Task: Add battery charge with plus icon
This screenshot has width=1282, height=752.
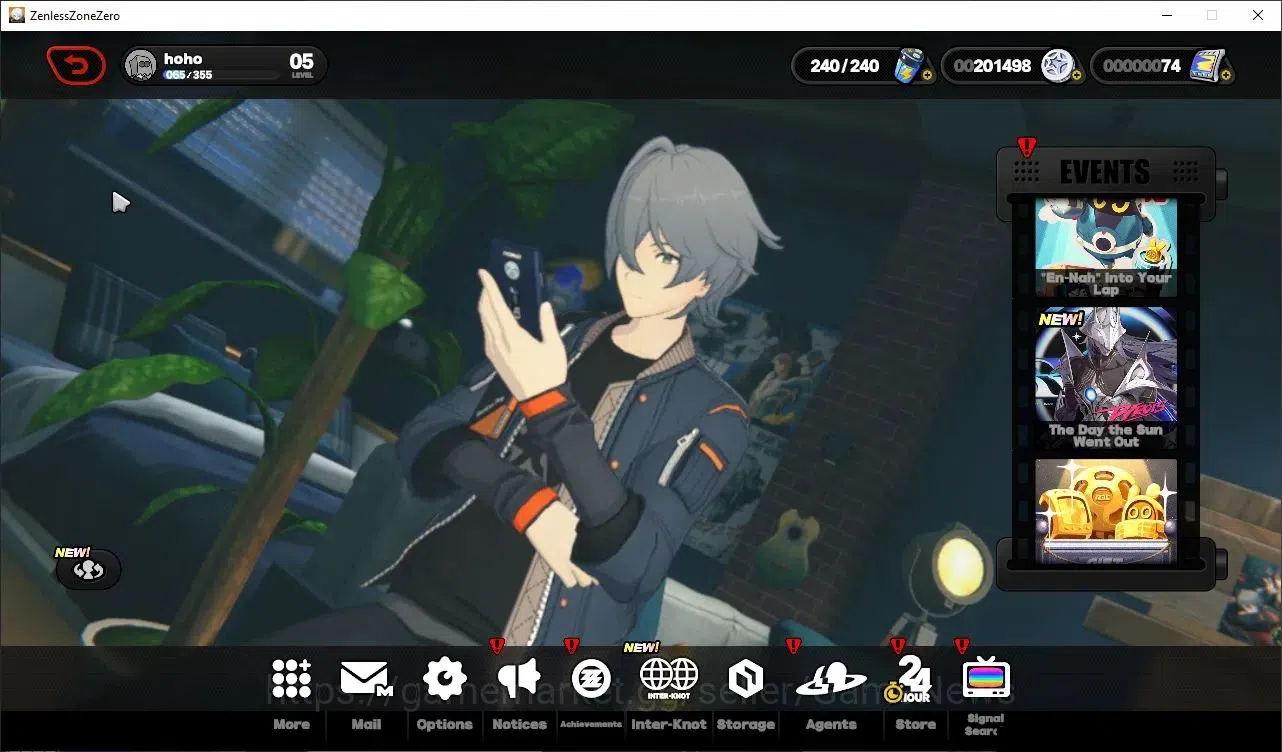Action: [927, 75]
